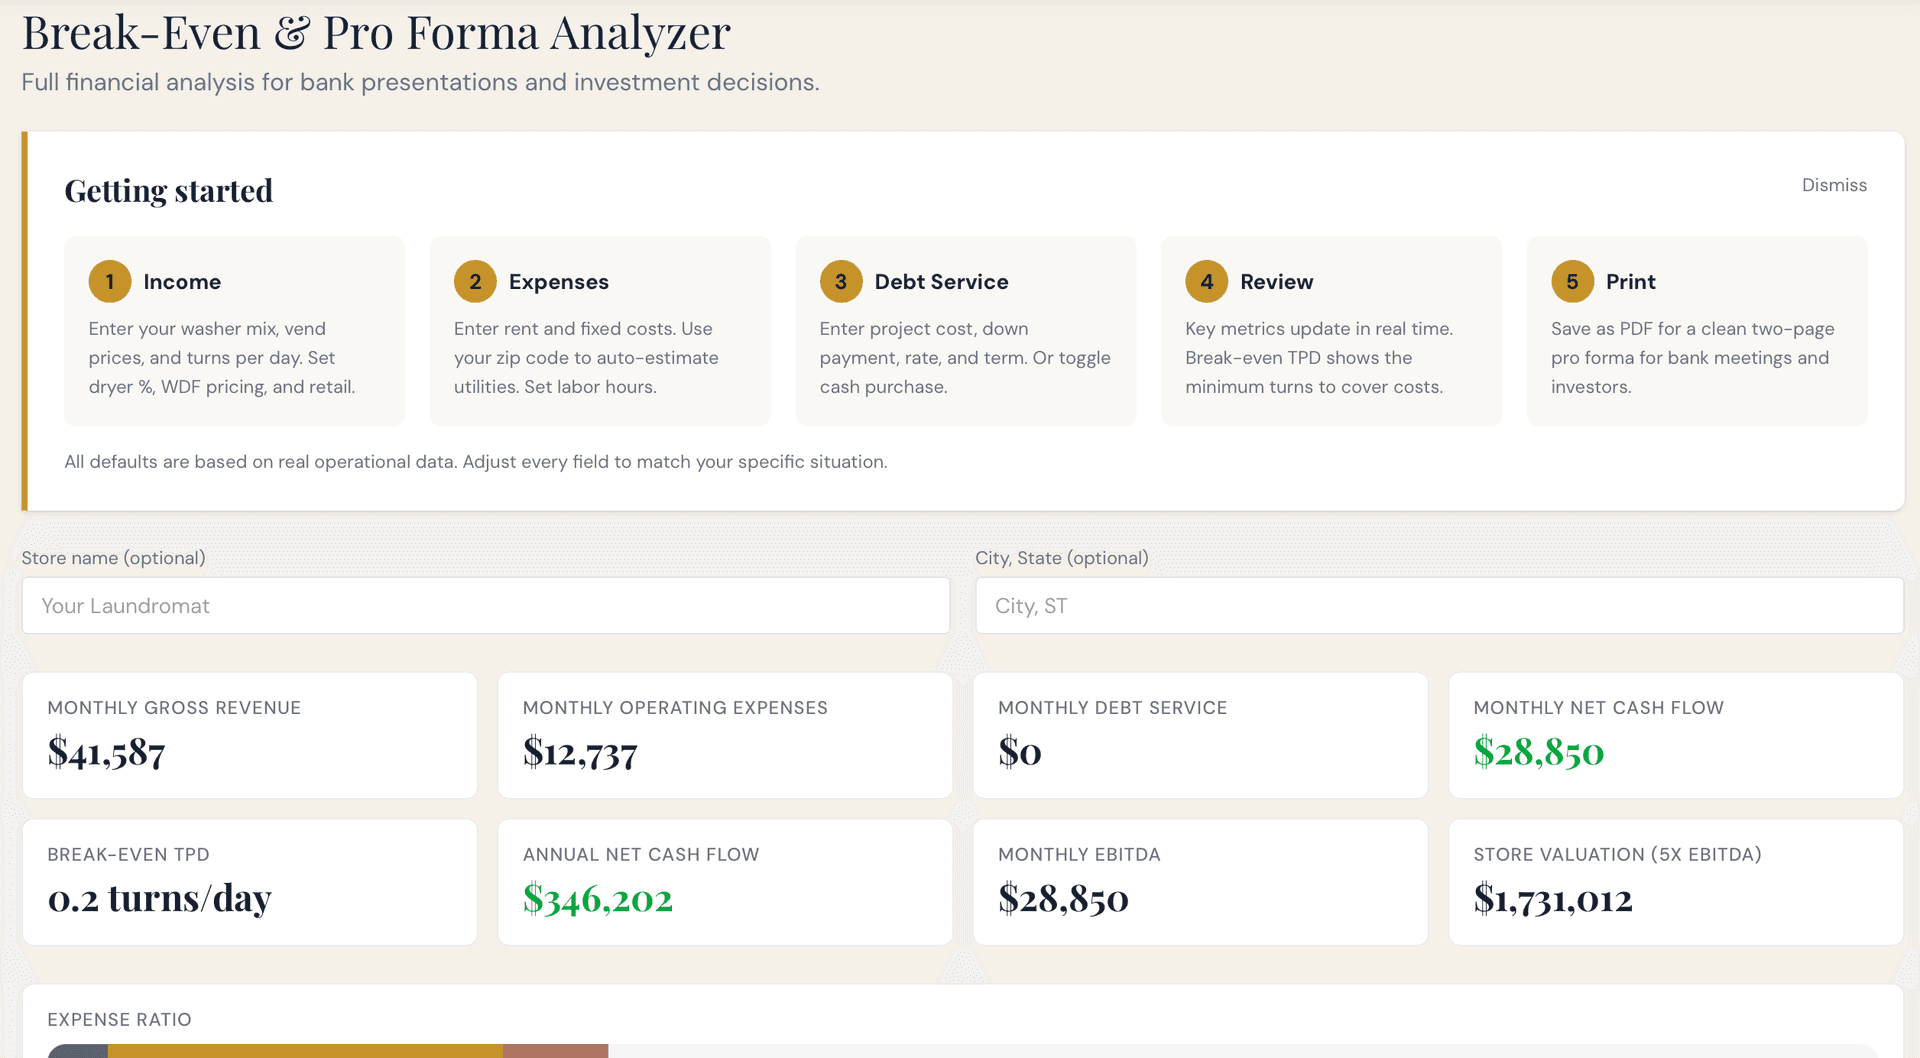Select the Break-Even TPD metric card
The height and width of the screenshot is (1058, 1920).
(x=249, y=881)
